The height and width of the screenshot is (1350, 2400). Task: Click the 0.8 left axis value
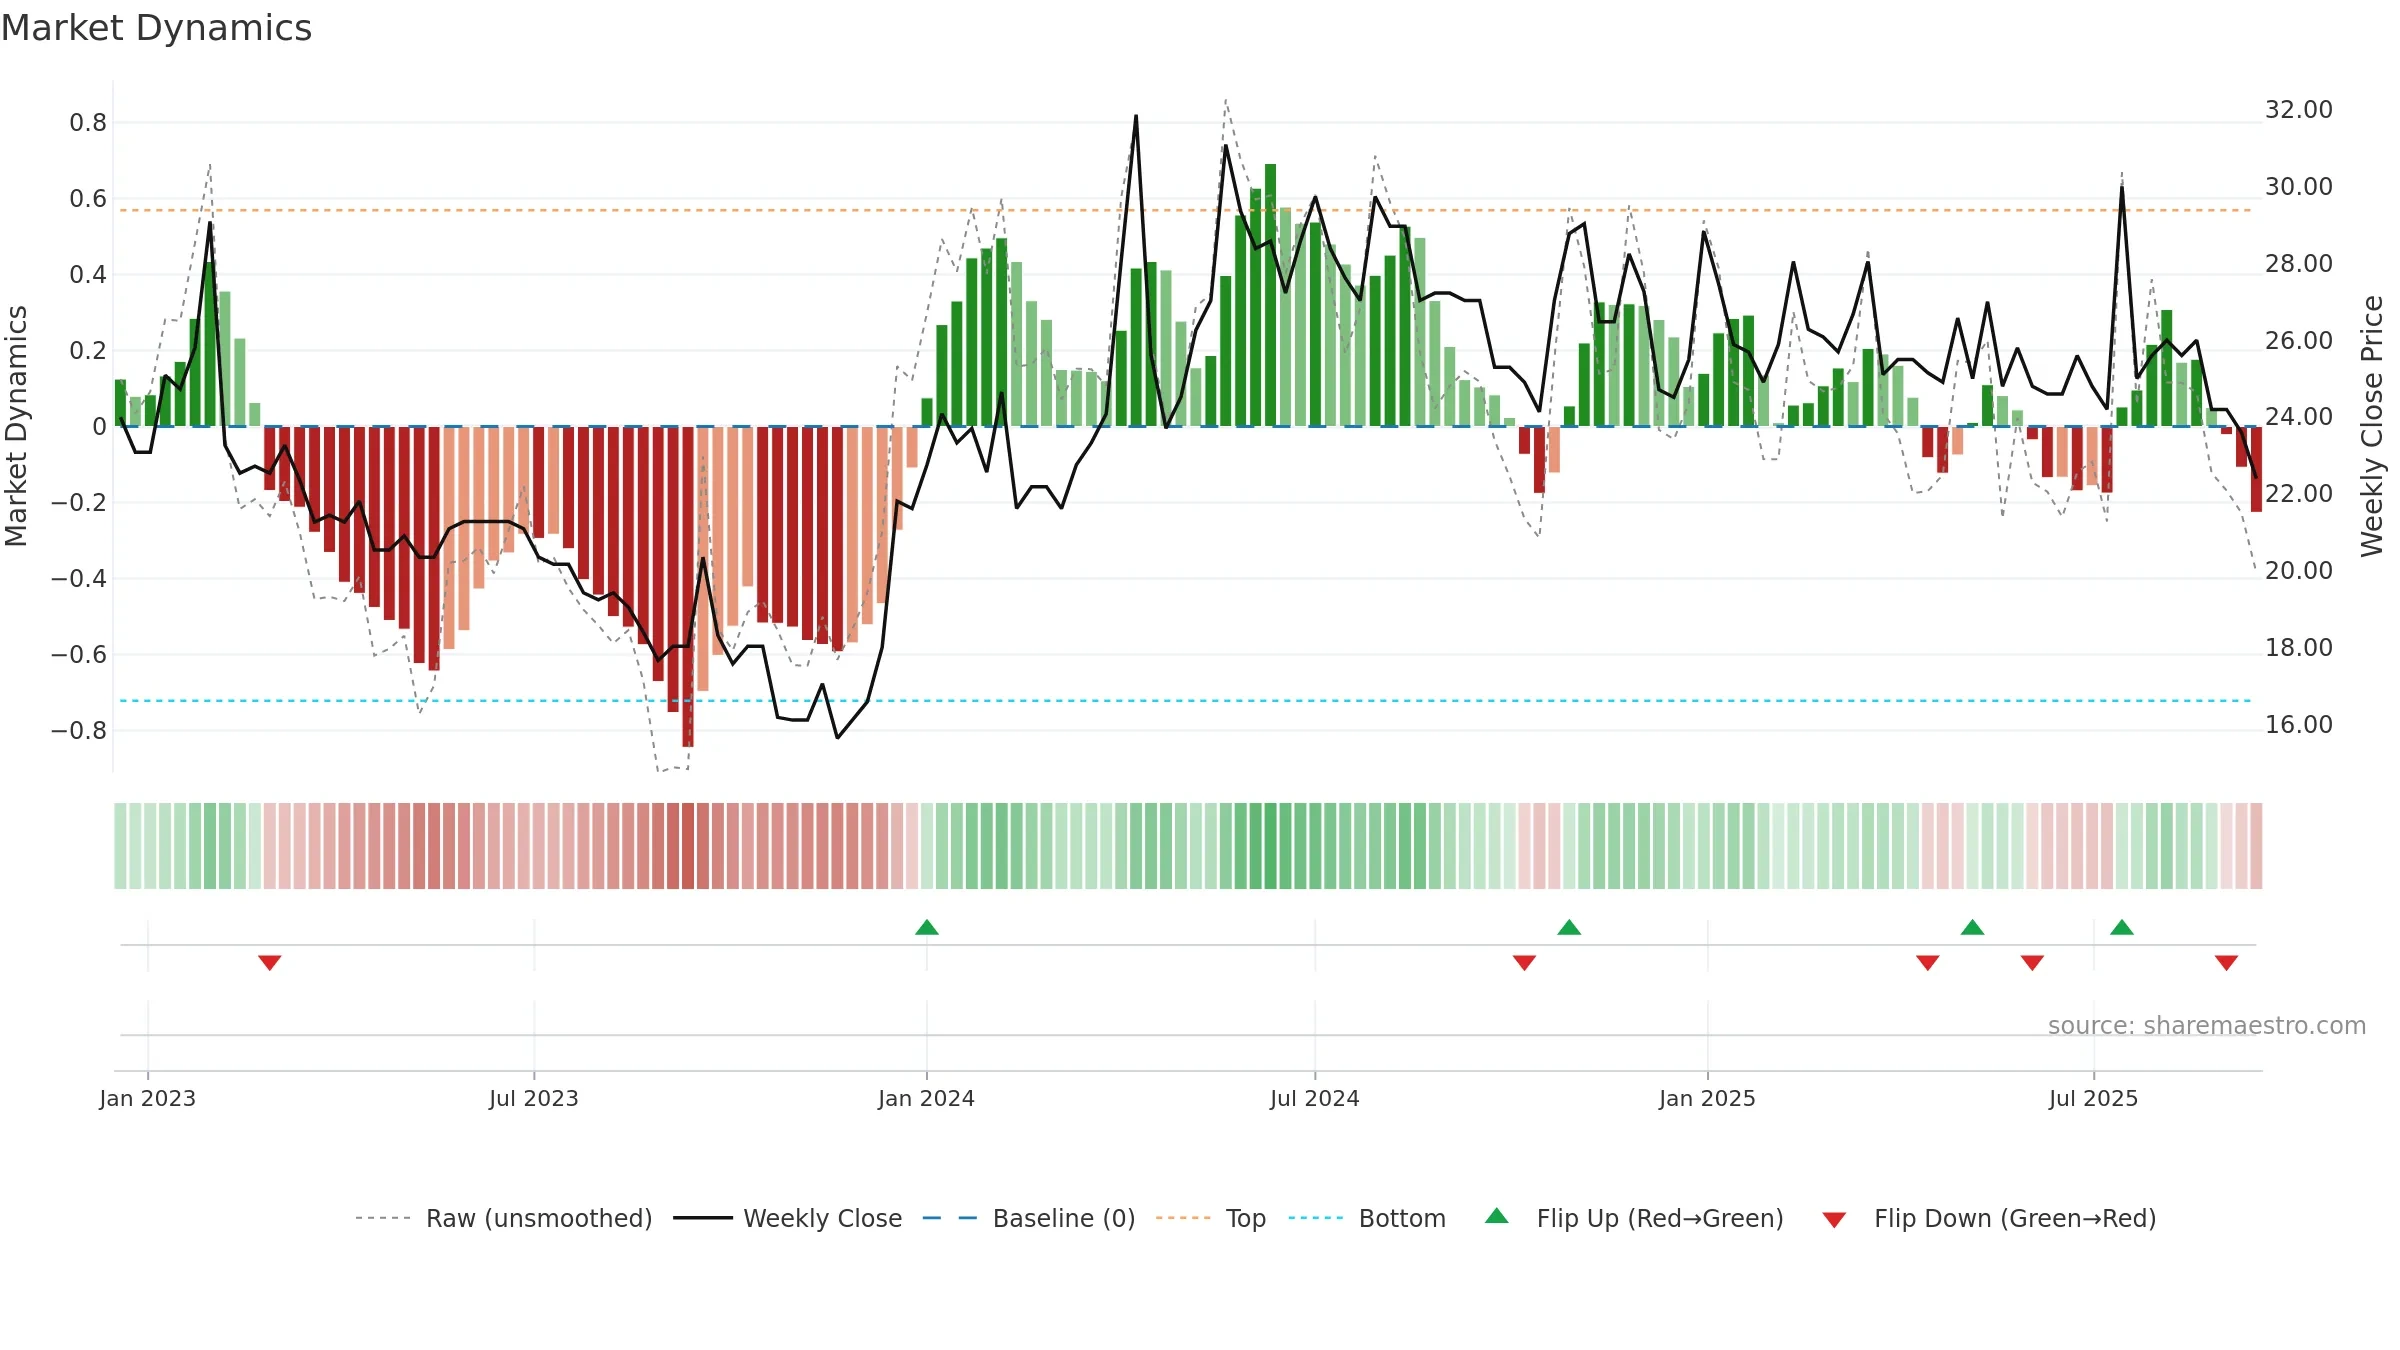tap(88, 123)
